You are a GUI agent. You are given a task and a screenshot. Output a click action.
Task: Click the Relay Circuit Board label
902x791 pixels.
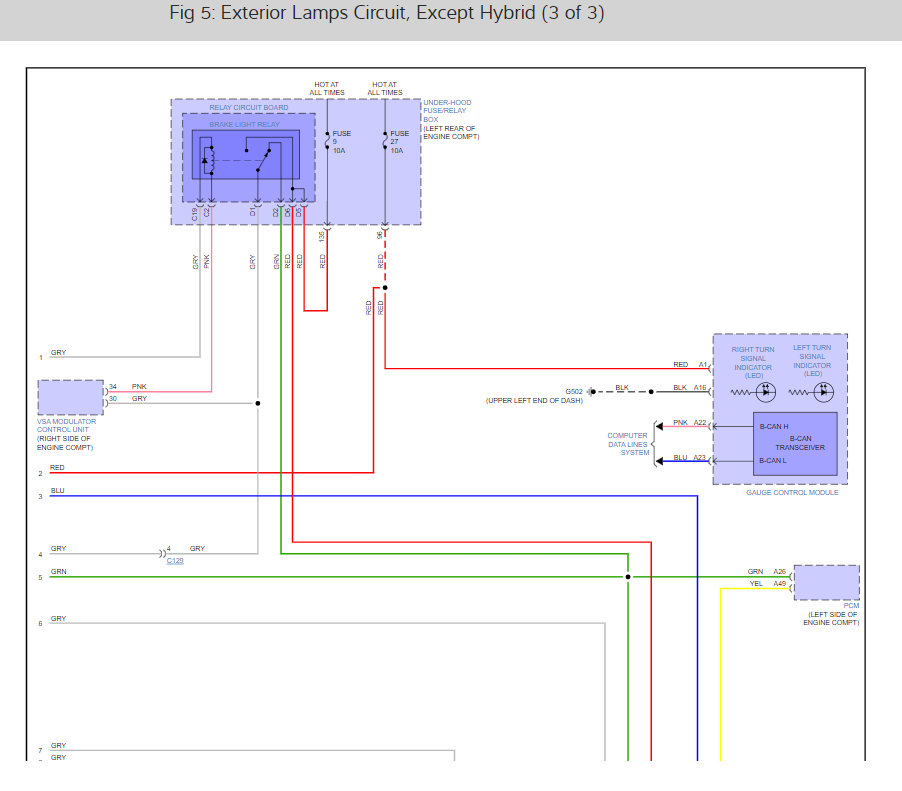tap(249, 108)
